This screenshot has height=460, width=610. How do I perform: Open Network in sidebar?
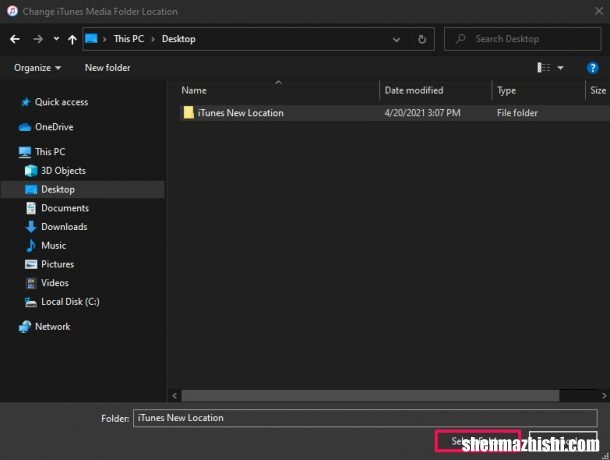(44, 327)
